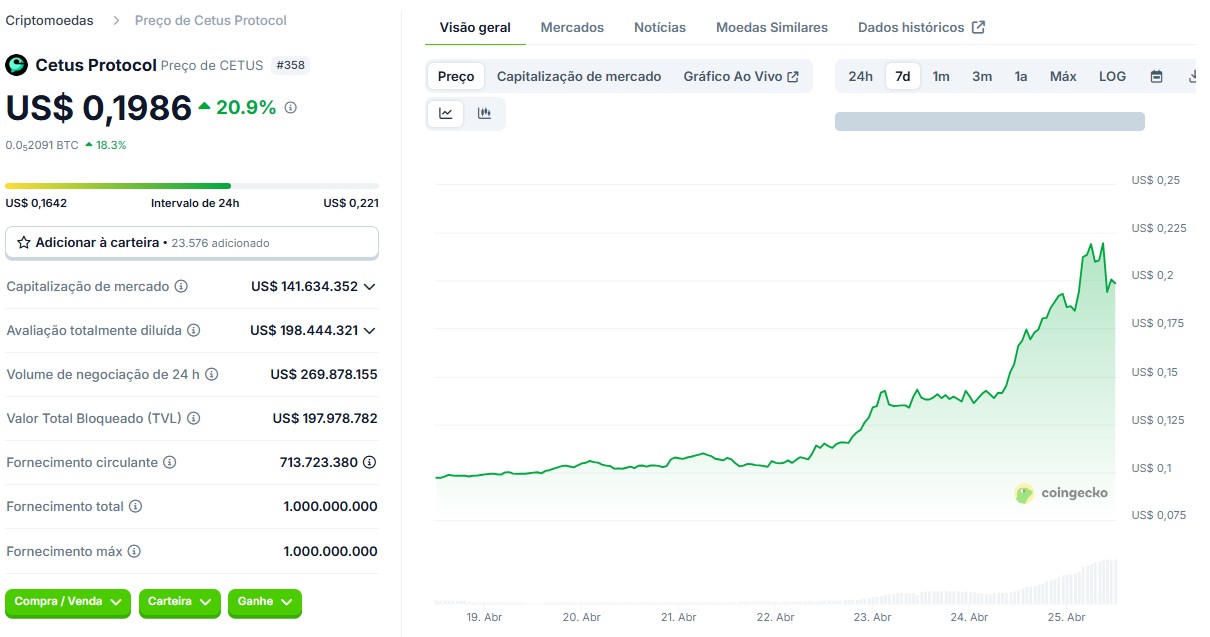Select the Máx time range
The width and height of the screenshot is (1210, 637).
pos(1063,76)
